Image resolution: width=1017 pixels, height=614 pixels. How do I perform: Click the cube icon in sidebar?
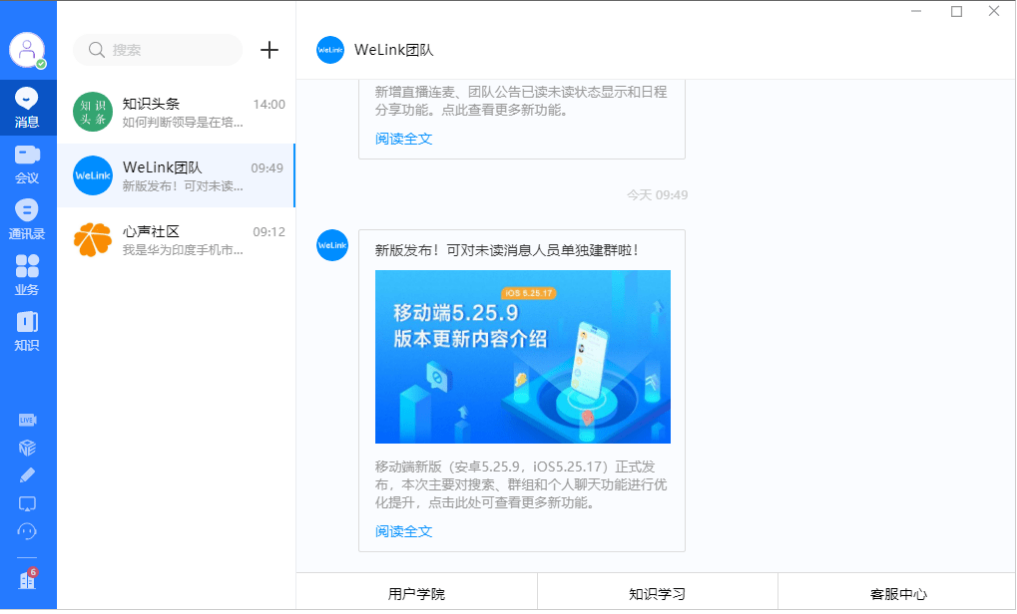27,448
